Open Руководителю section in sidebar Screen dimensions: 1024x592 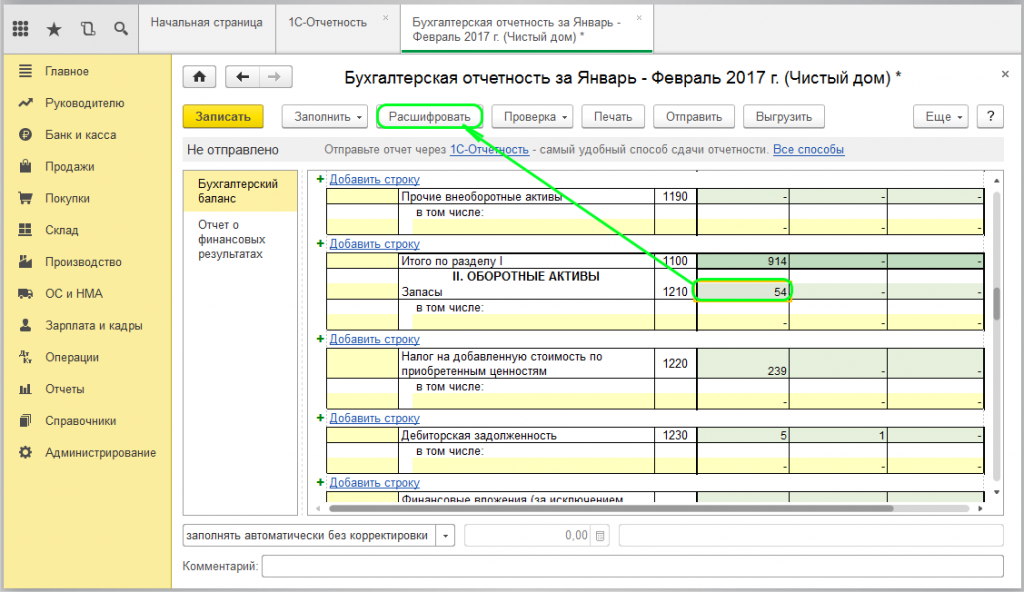[x=84, y=103]
